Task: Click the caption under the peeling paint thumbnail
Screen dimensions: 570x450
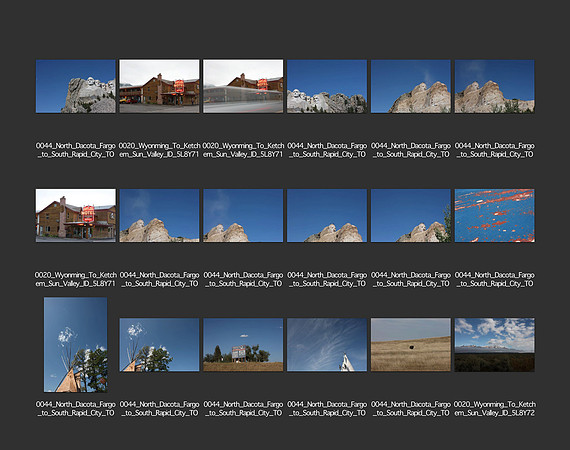Action: pyautogui.click(x=494, y=279)
